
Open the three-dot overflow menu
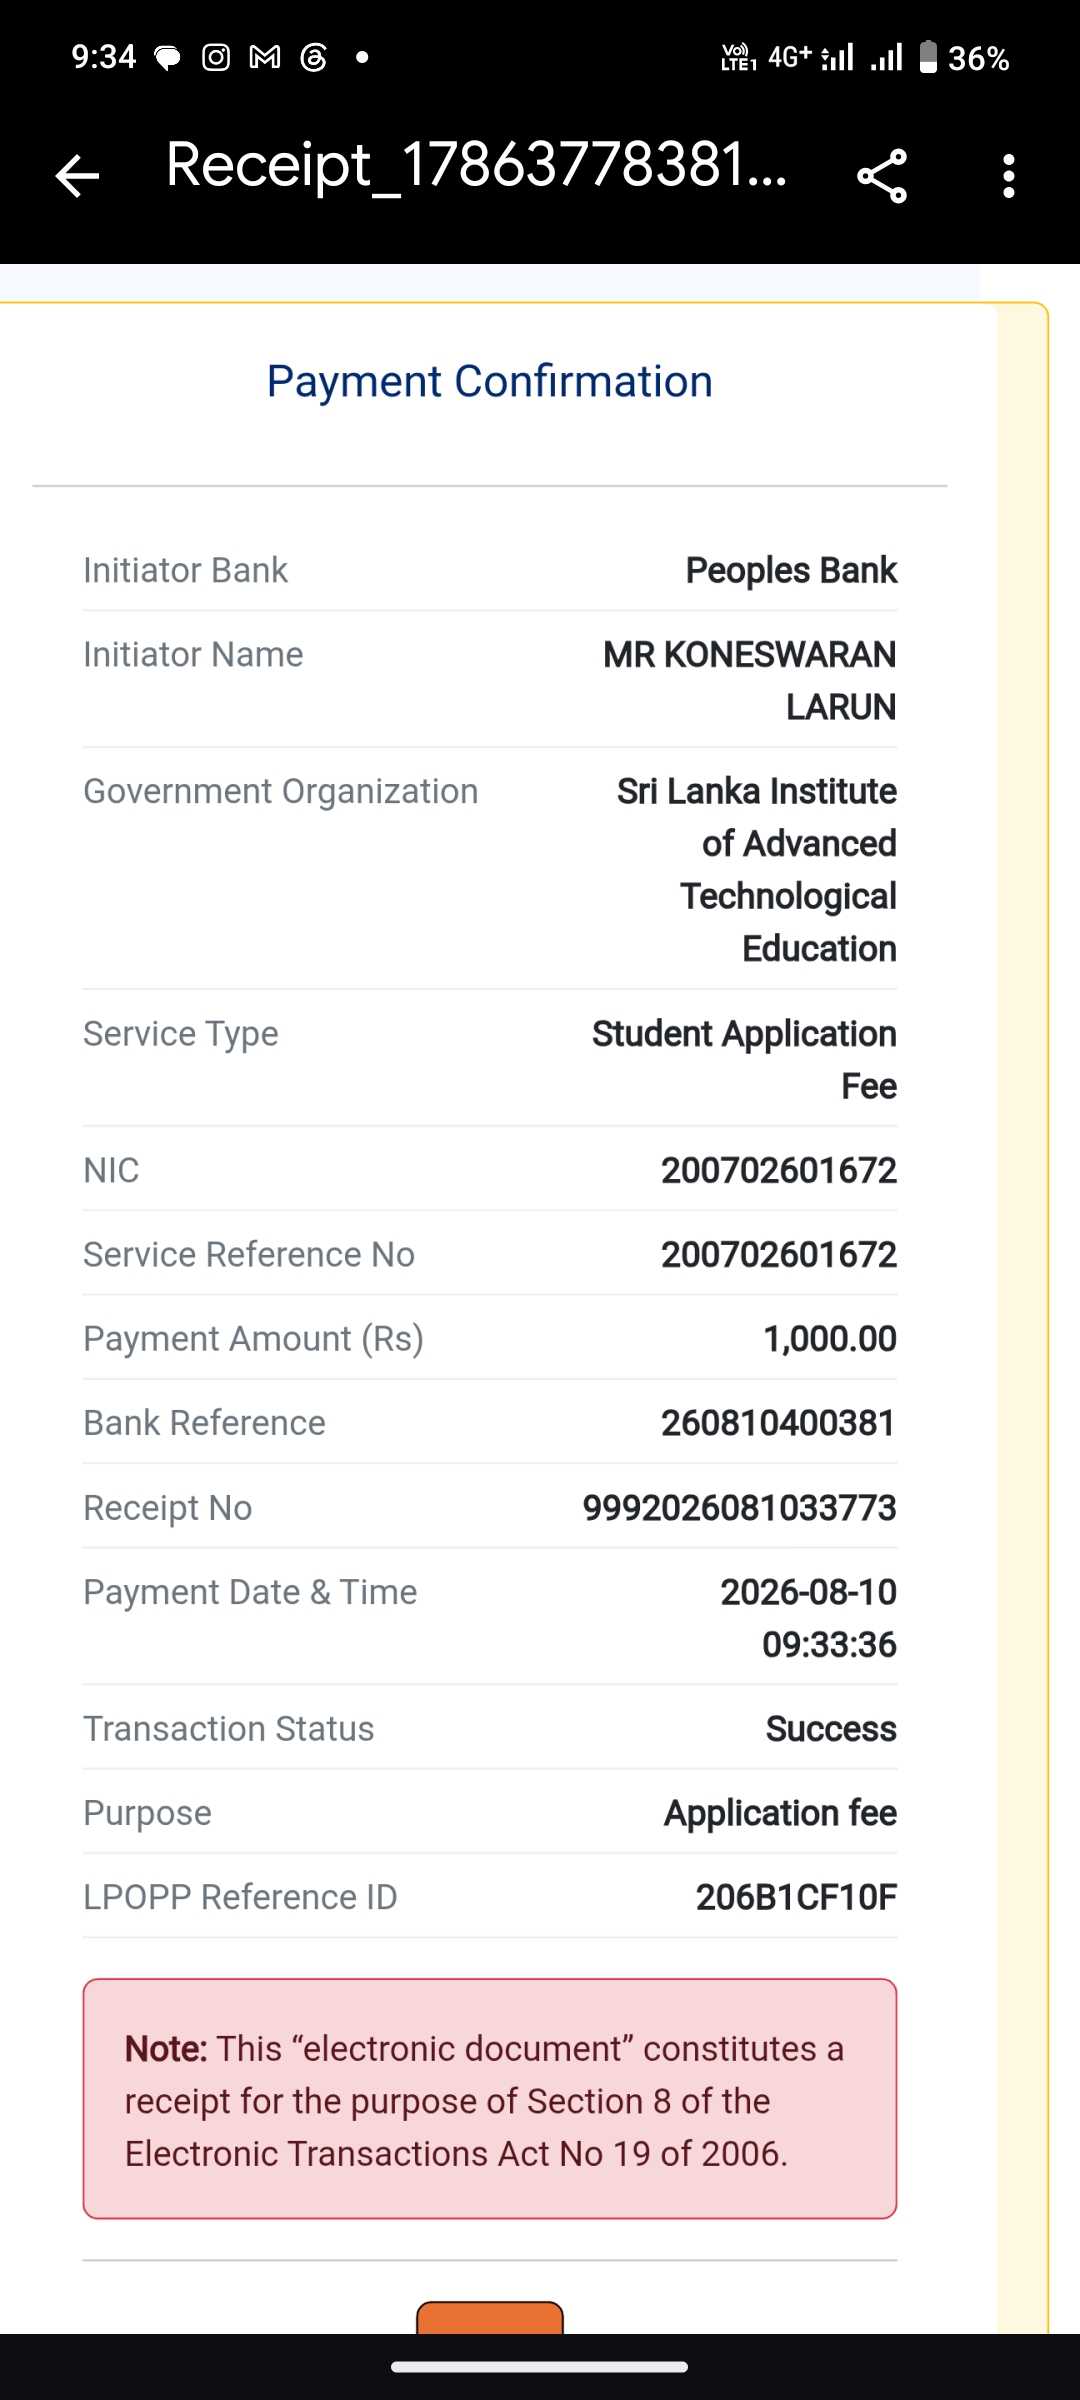1009,176
